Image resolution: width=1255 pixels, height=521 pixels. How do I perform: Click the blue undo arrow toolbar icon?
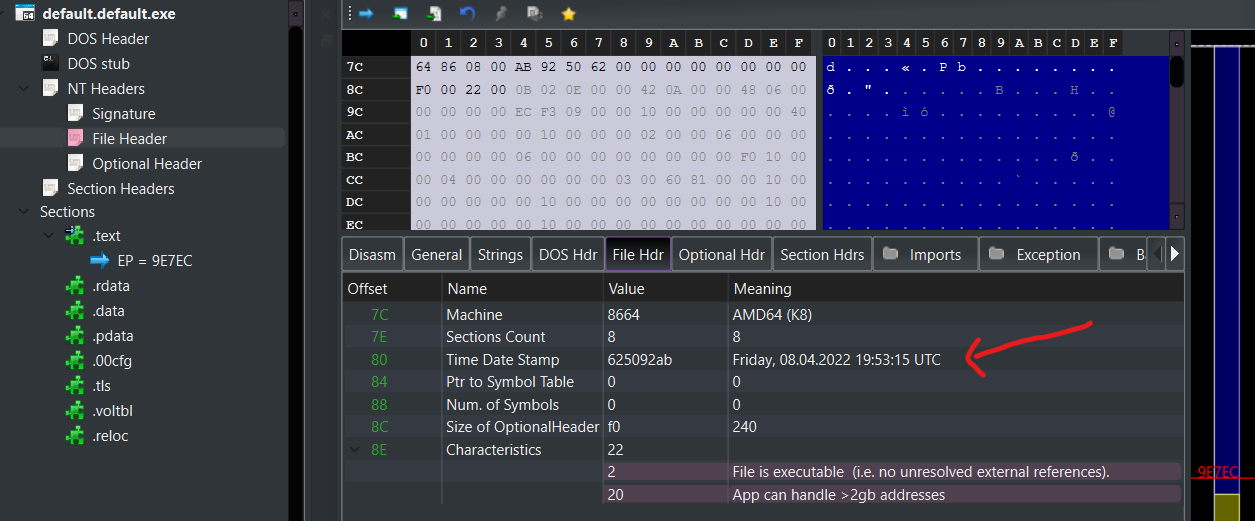(467, 14)
